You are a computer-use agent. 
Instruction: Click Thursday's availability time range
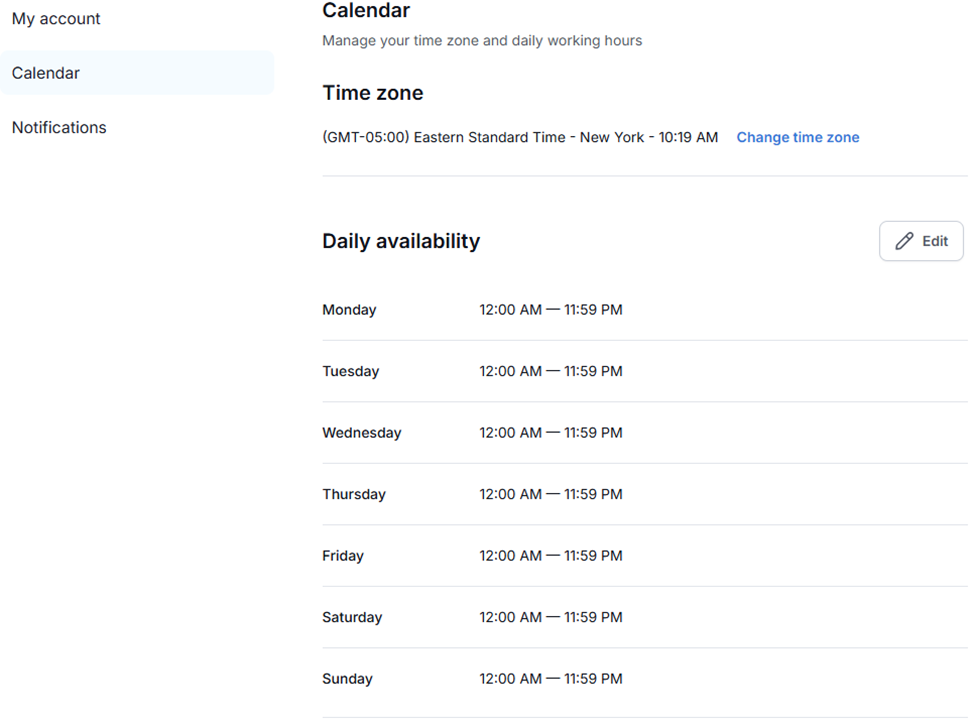[550, 495]
